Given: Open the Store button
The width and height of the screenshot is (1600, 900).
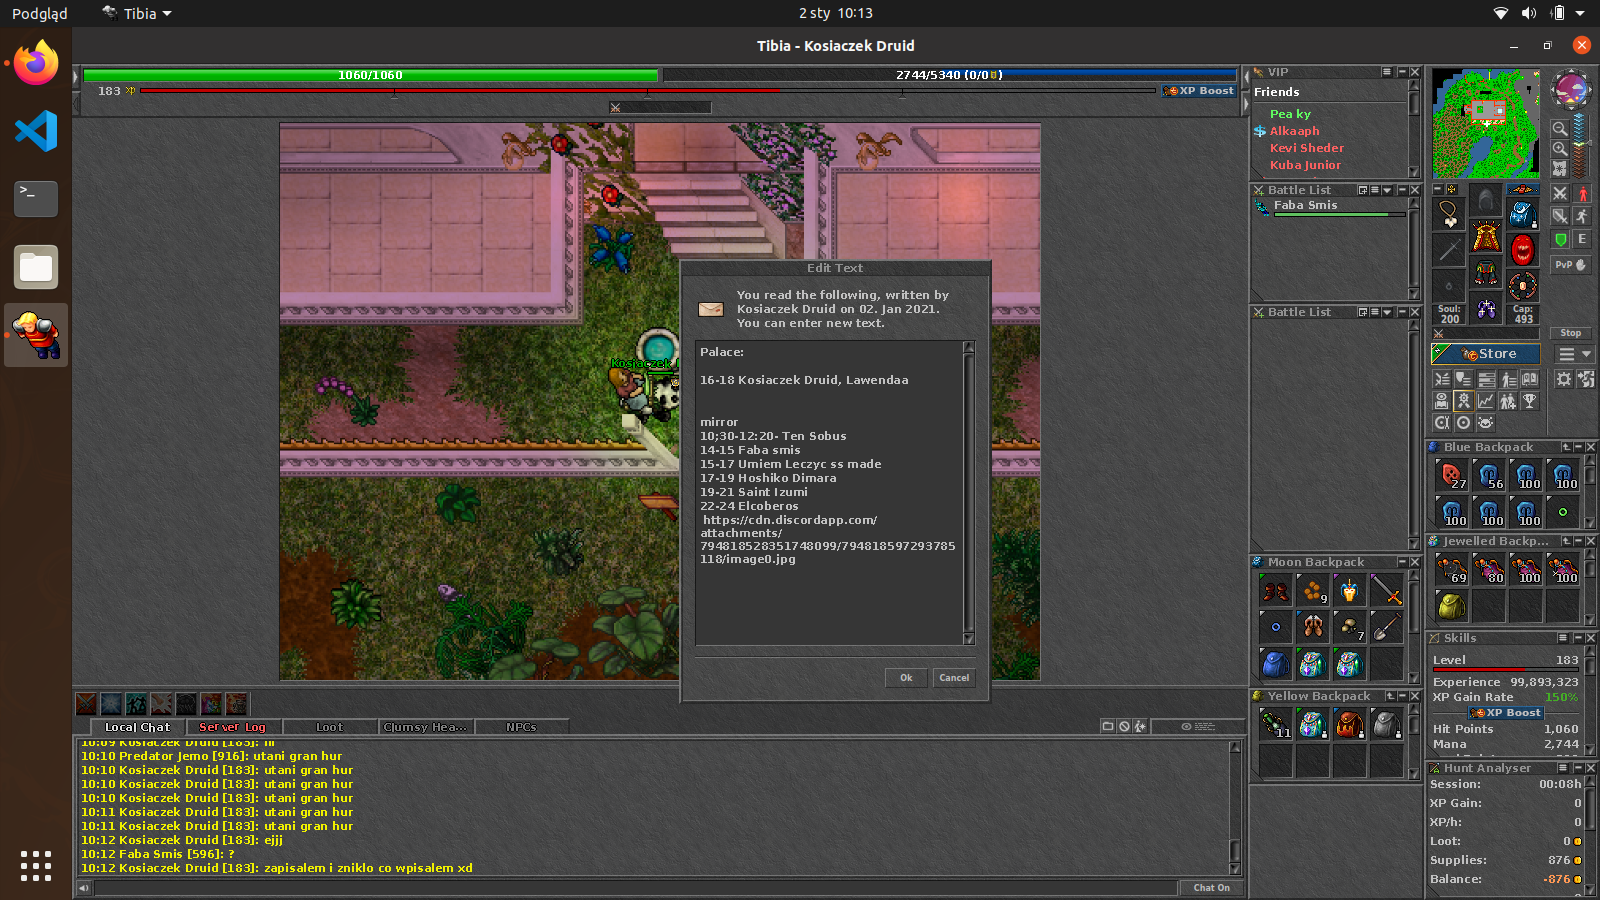Looking at the screenshot, I should pyautogui.click(x=1486, y=354).
